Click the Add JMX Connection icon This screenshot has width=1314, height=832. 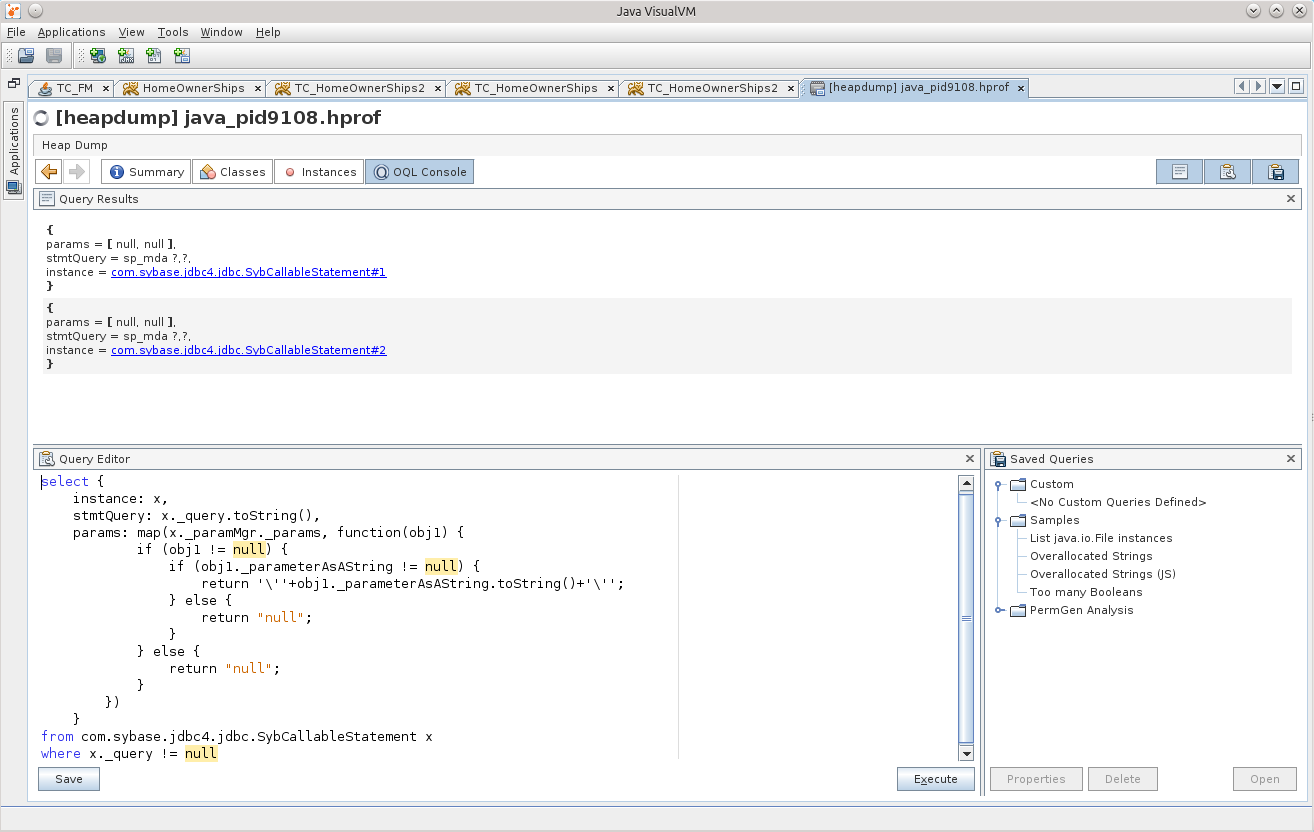[x=125, y=56]
